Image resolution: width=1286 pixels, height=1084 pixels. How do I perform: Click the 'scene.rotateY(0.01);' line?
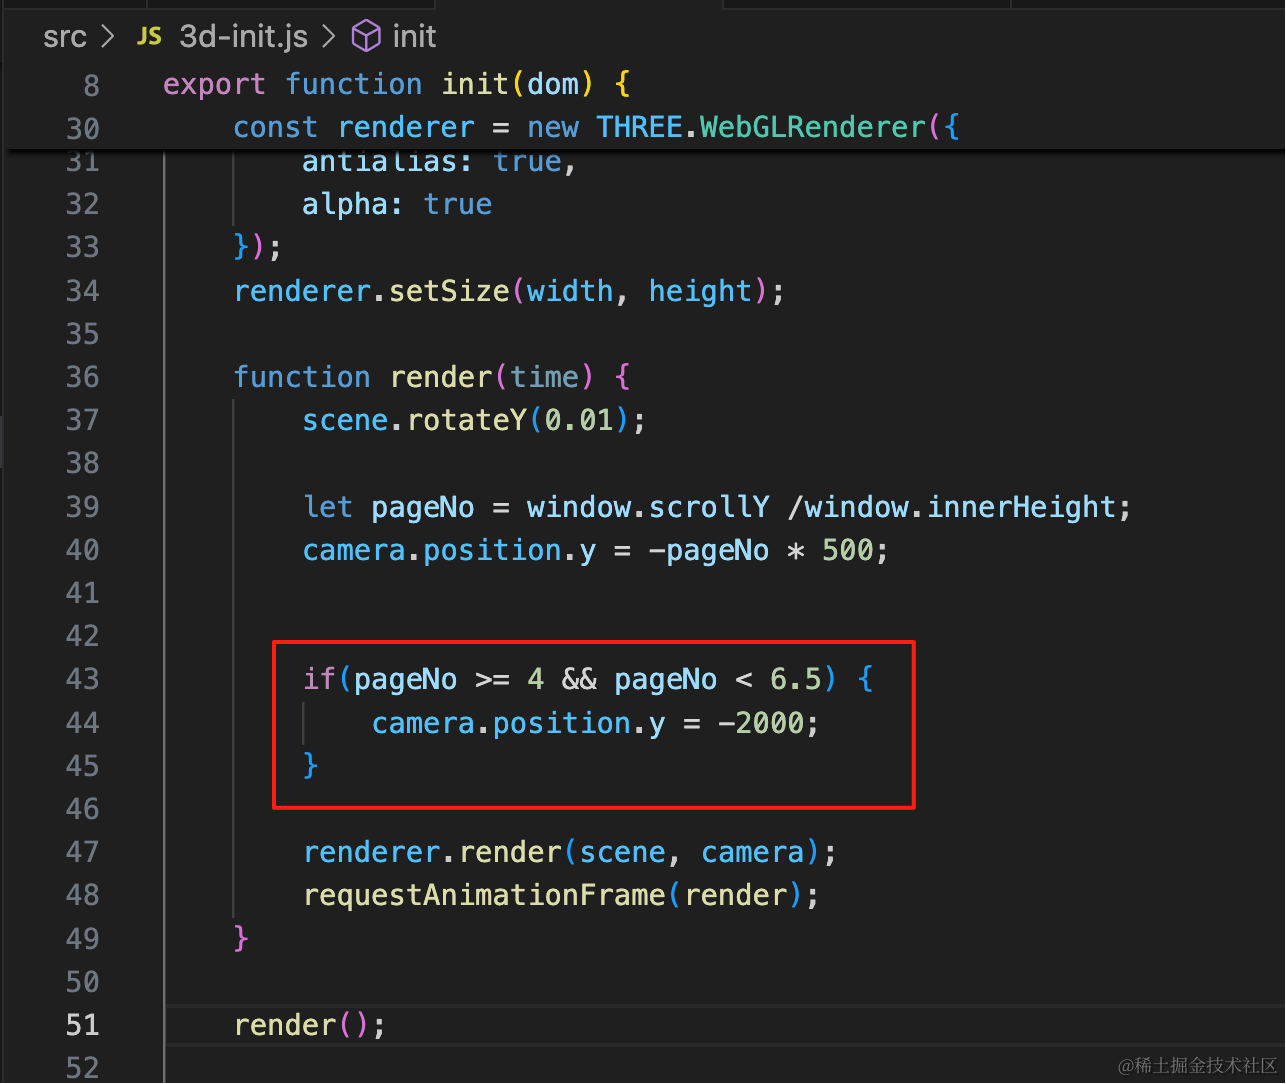(474, 420)
